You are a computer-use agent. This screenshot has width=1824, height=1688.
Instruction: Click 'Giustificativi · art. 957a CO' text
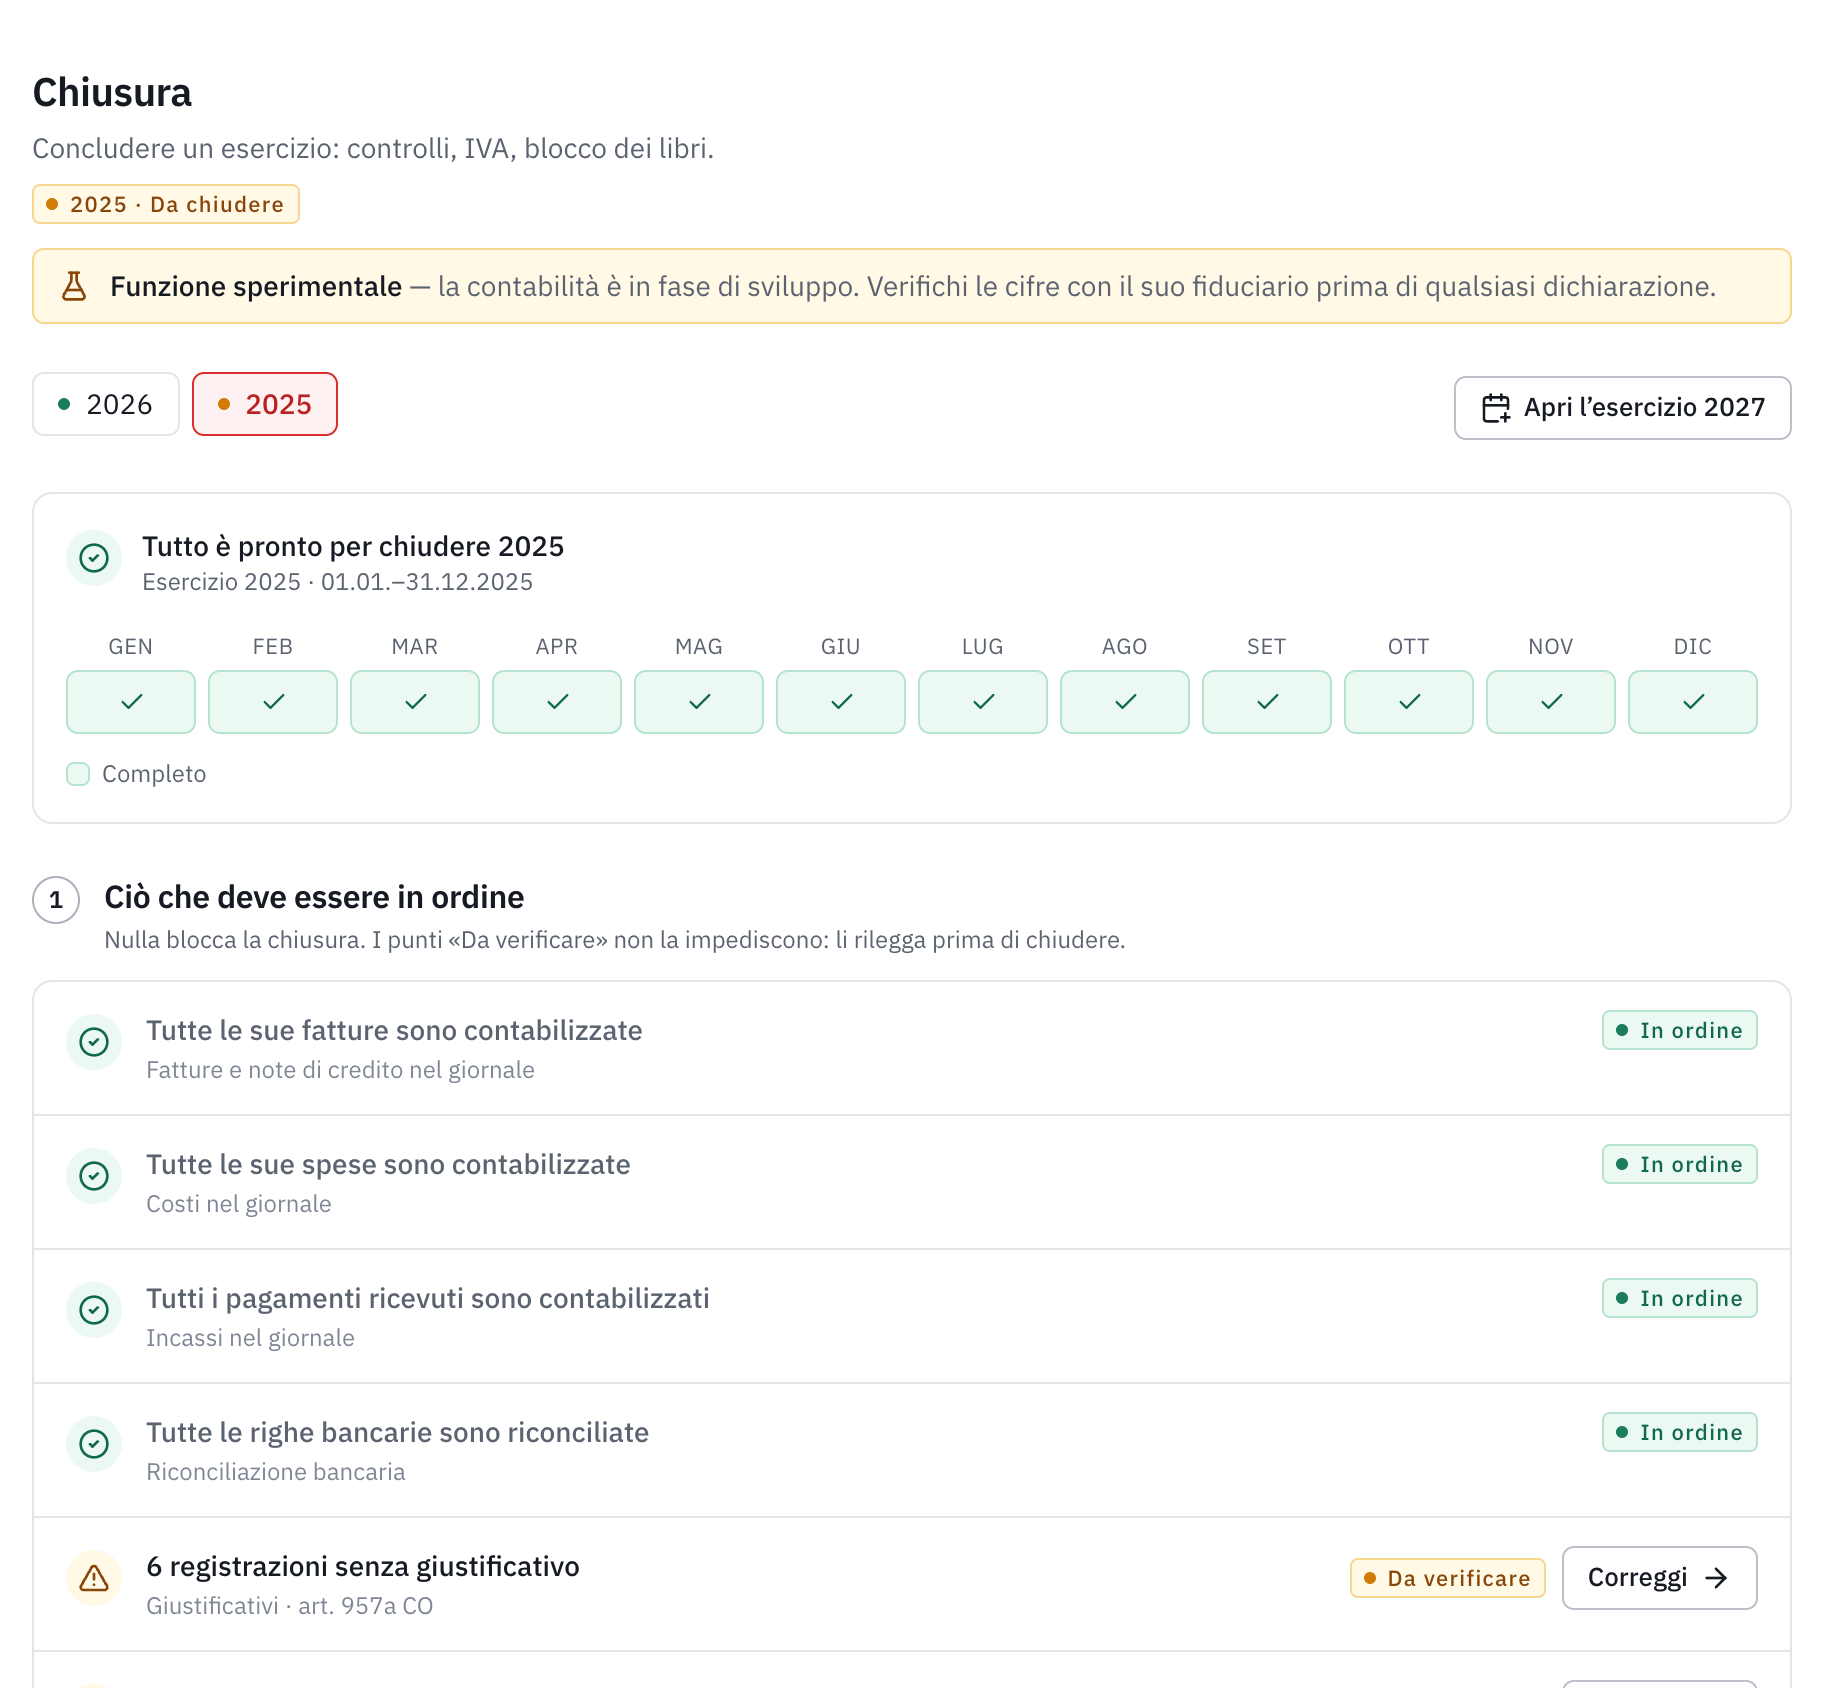(x=290, y=1606)
